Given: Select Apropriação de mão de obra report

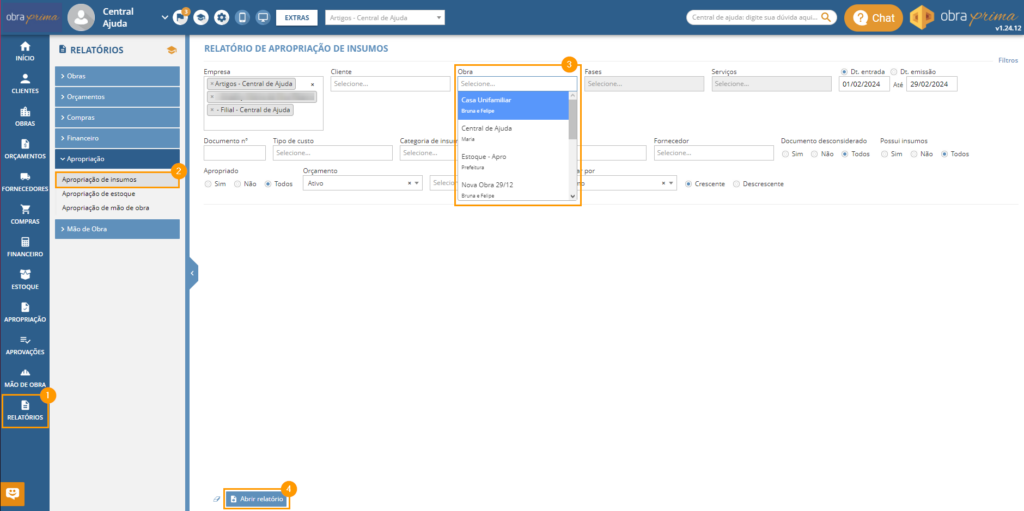Looking at the screenshot, I should (x=105, y=208).
